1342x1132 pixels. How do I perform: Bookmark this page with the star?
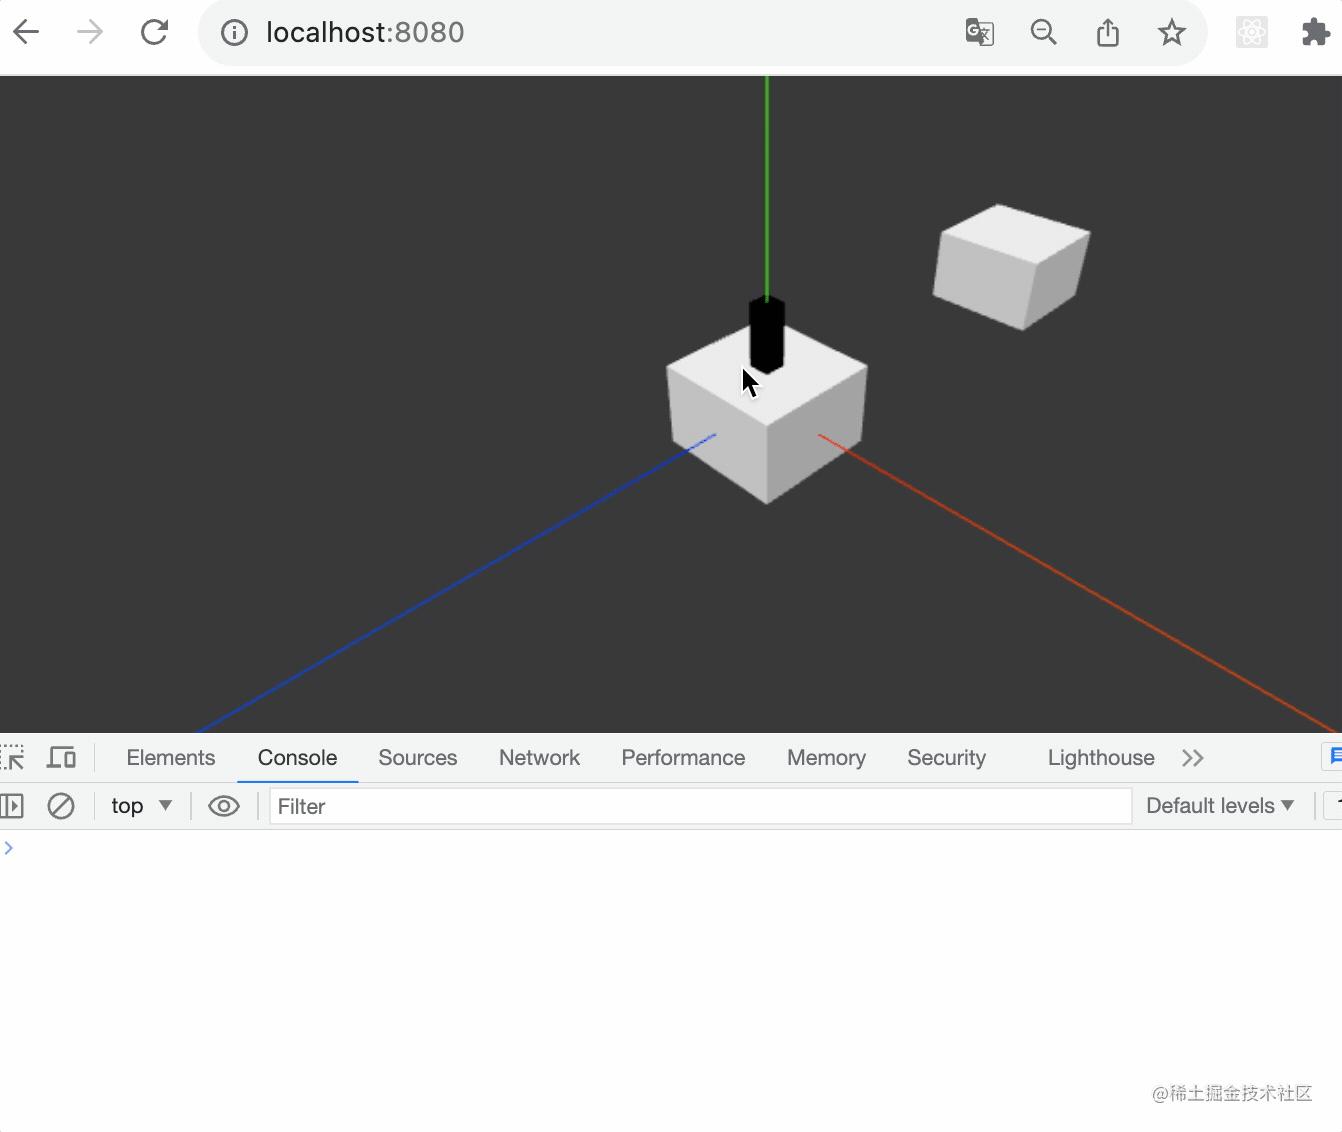[x=1171, y=31]
